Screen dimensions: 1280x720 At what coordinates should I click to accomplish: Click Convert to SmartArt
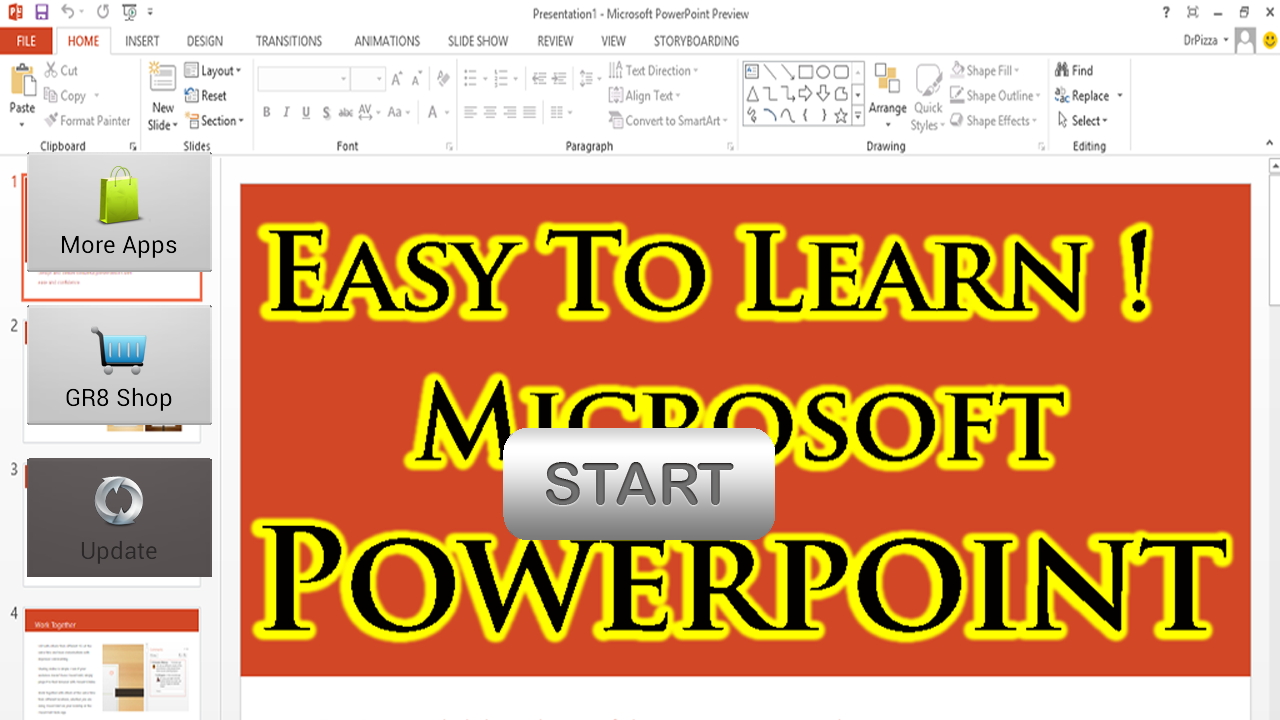click(x=669, y=121)
